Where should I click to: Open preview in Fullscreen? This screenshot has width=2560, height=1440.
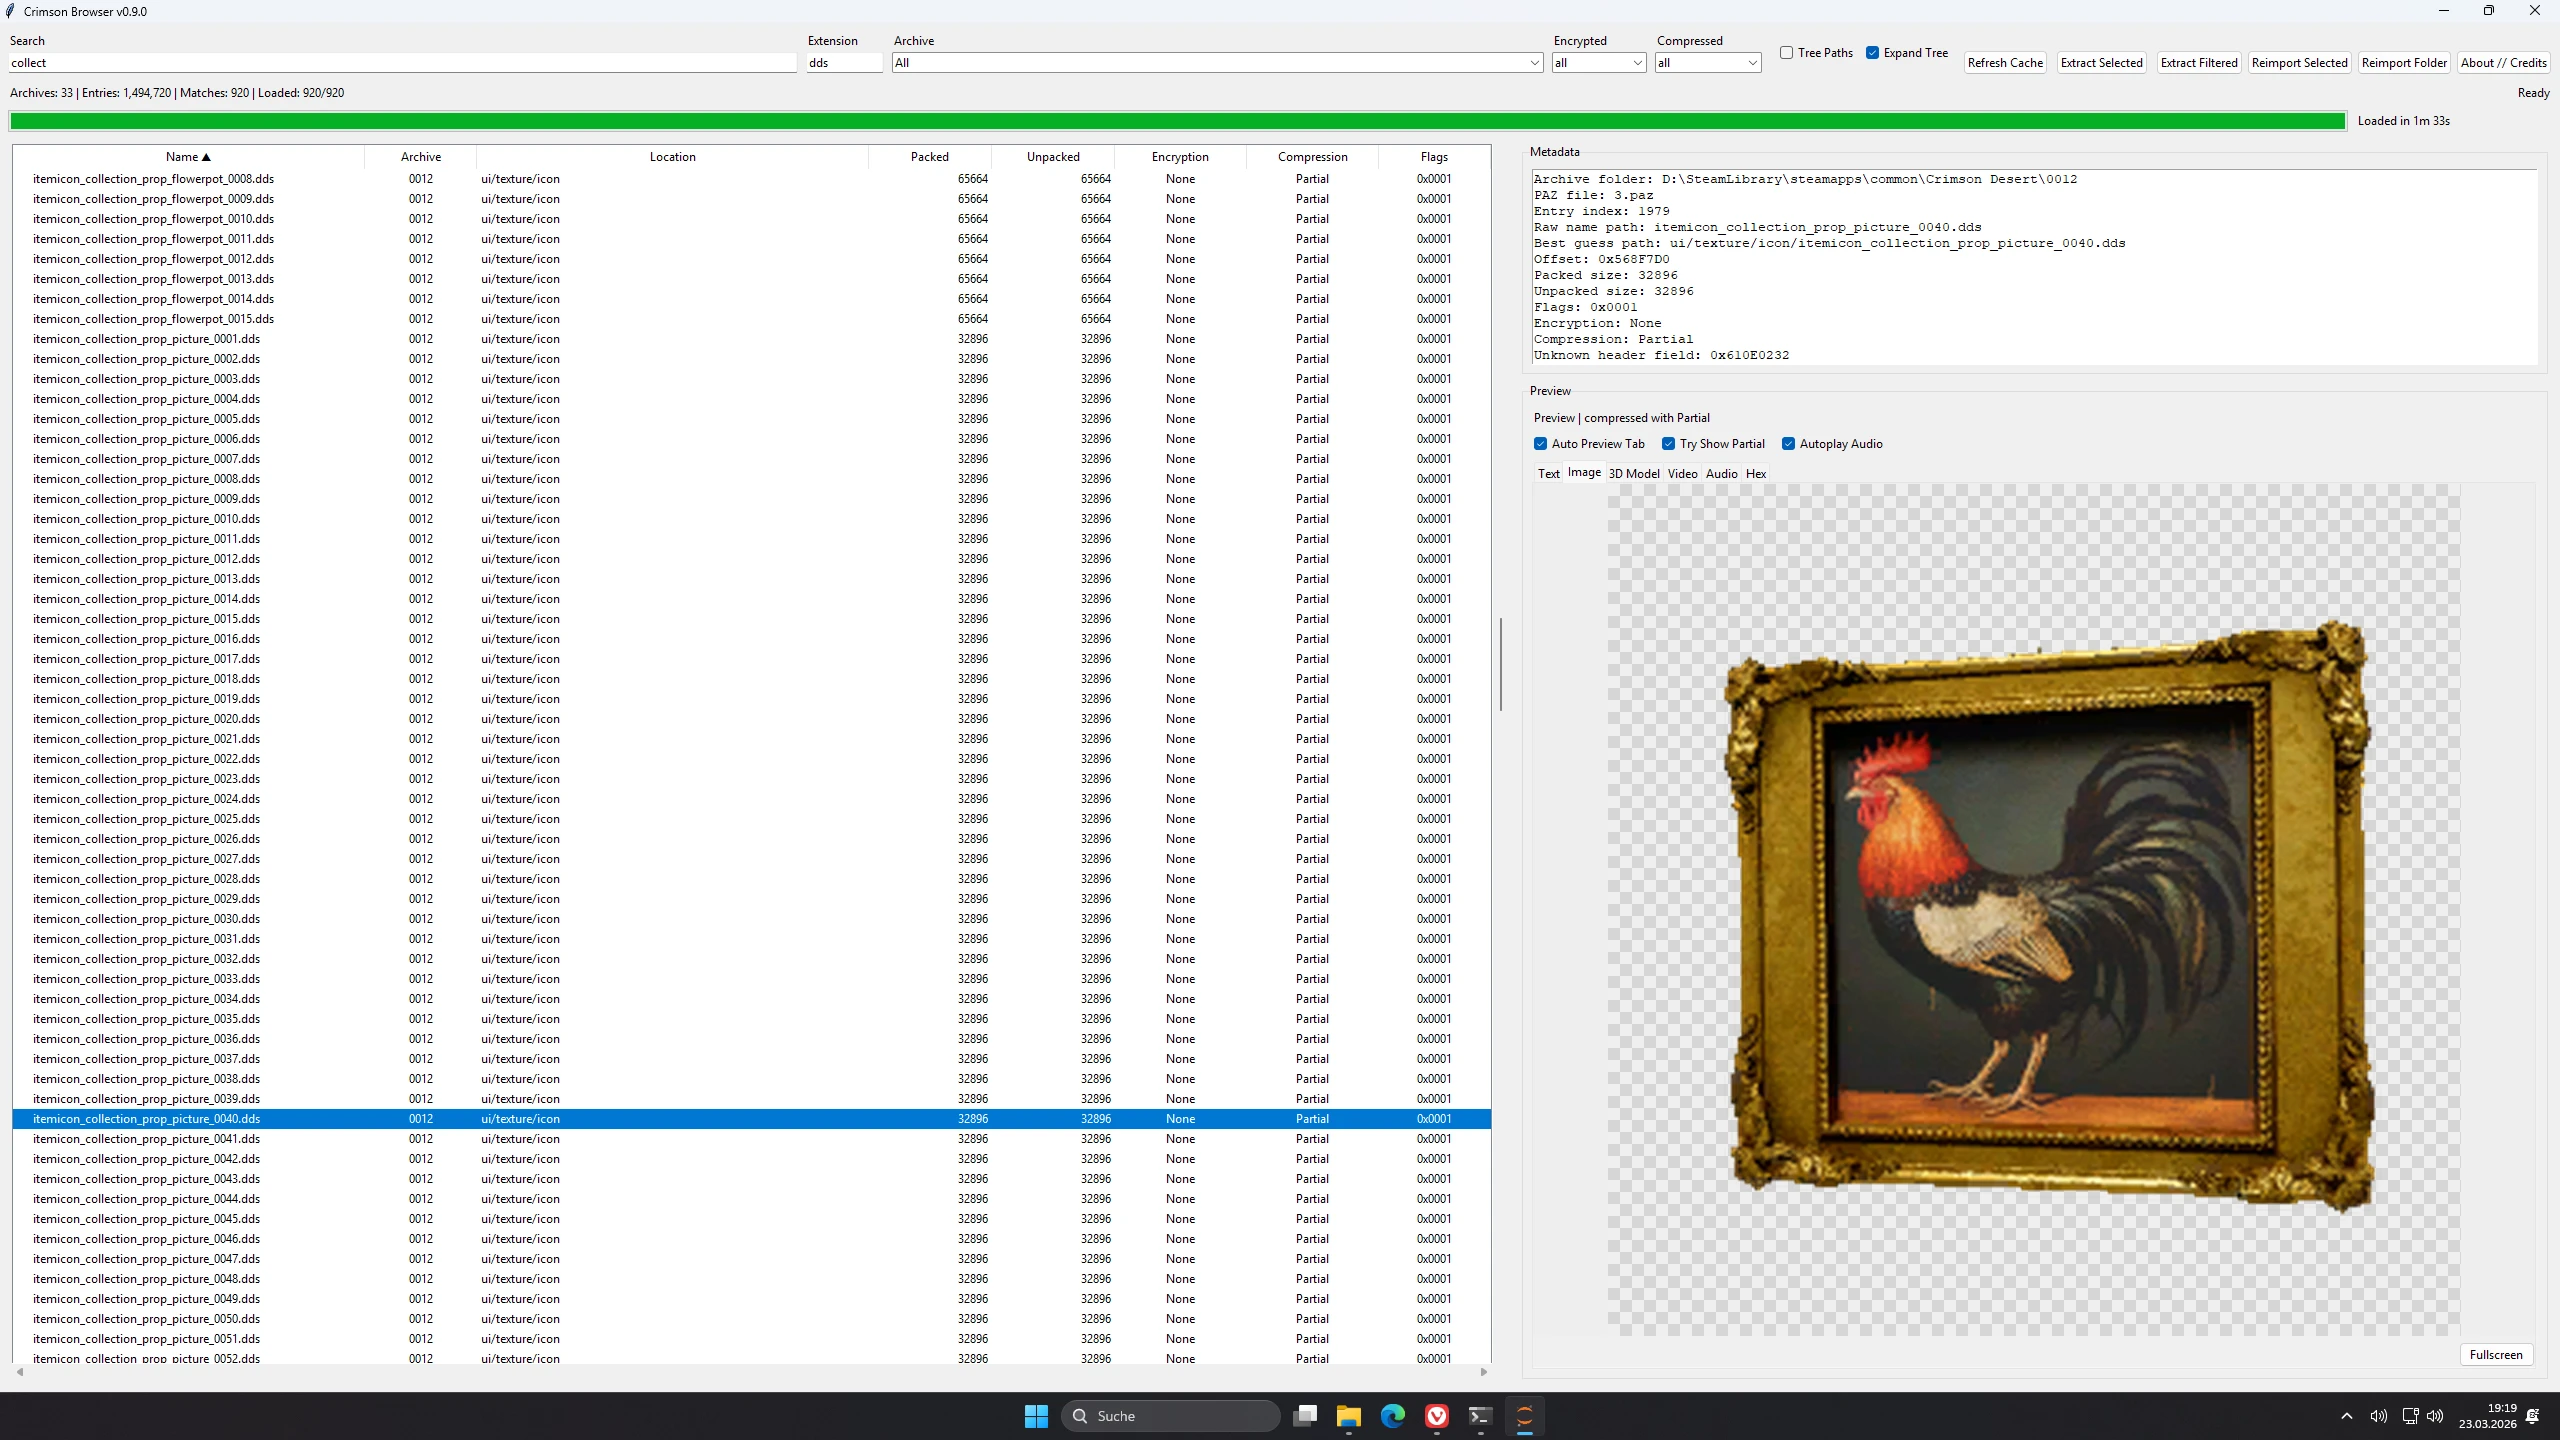tap(2496, 1355)
